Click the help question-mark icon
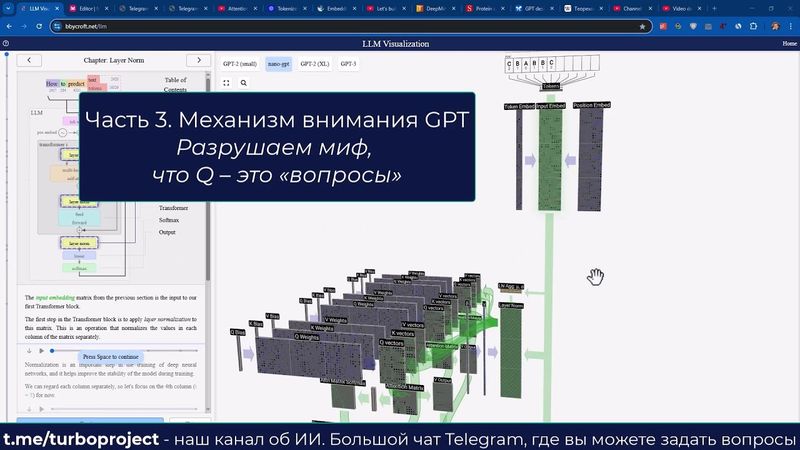 pyautogui.click(x=6, y=44)
